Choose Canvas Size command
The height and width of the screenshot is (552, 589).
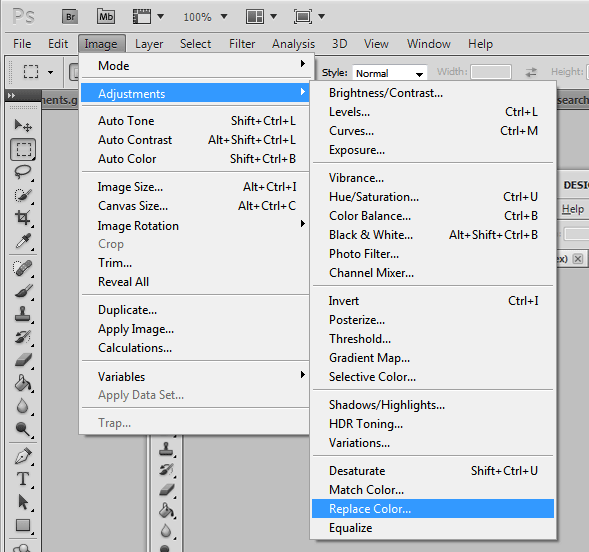click(x=195, y=206)
